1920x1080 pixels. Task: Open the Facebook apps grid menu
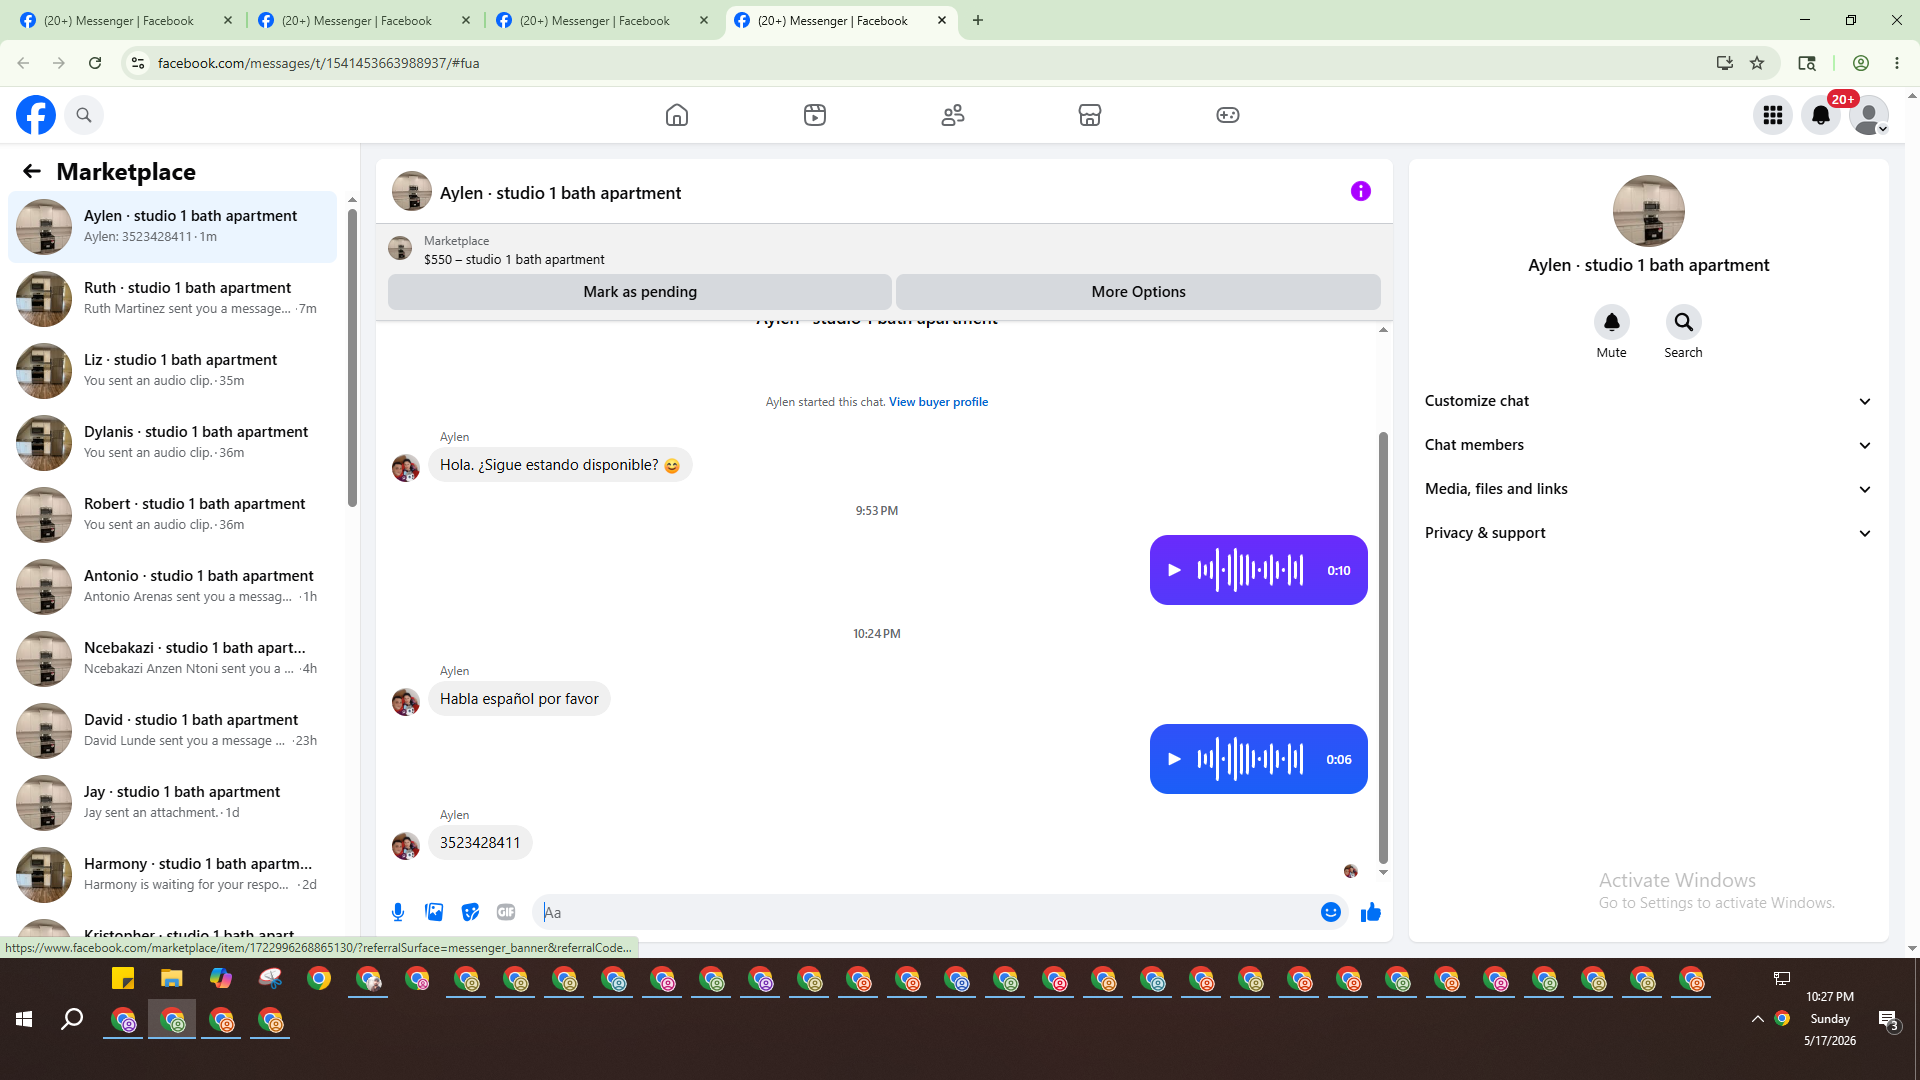click(1773, 115)
